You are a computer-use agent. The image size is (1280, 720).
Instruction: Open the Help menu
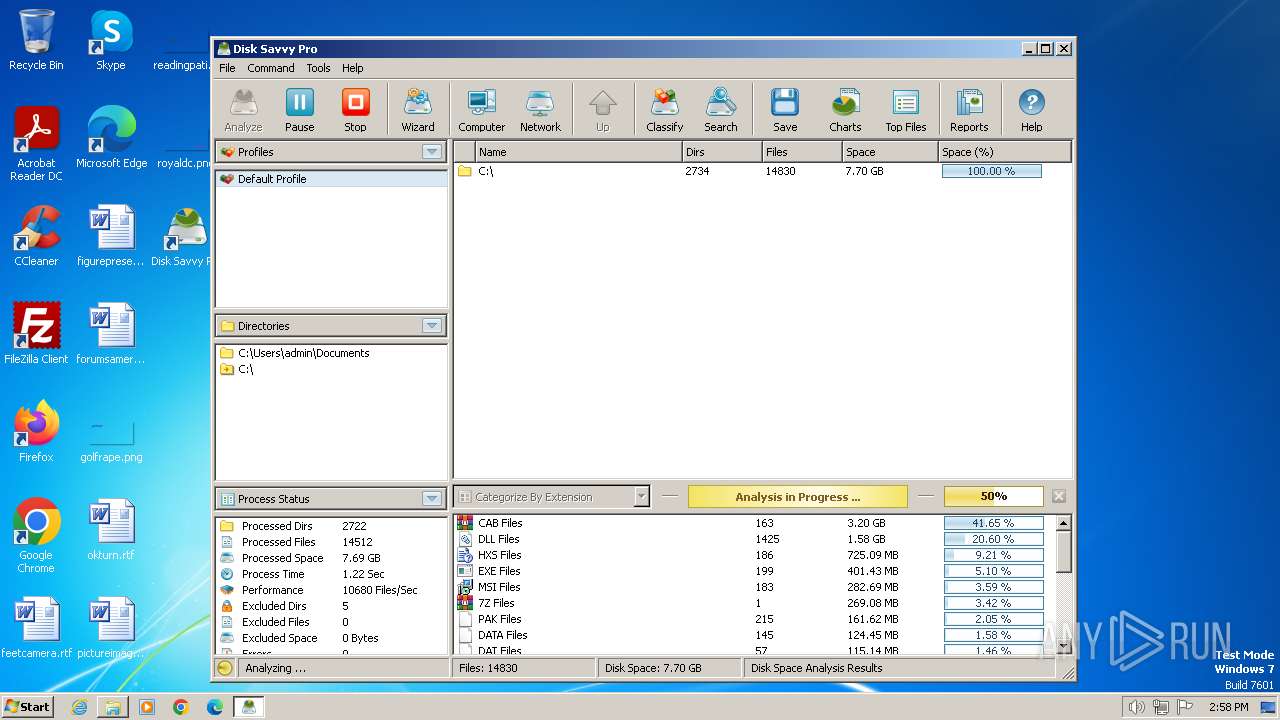(353, 68)
